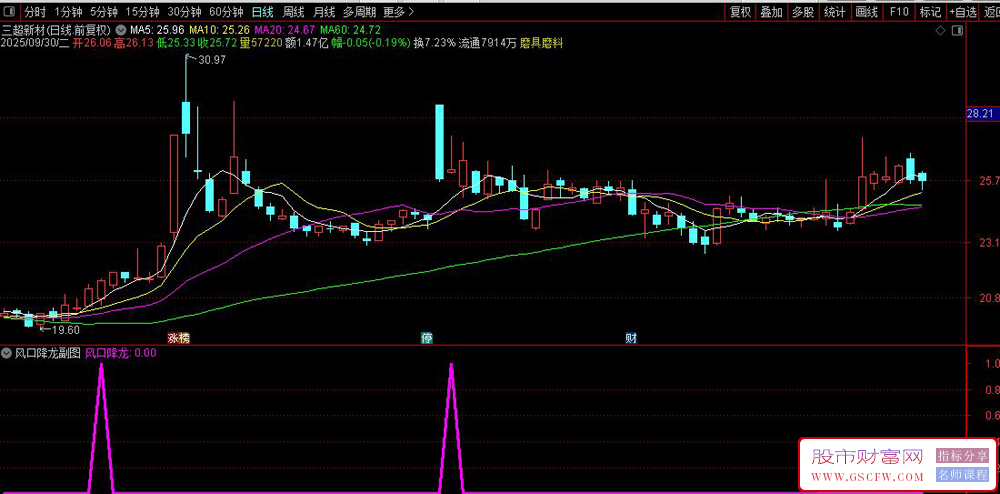
Task: Open the 统计 statistics tool
Action: (x=834, y=11)
